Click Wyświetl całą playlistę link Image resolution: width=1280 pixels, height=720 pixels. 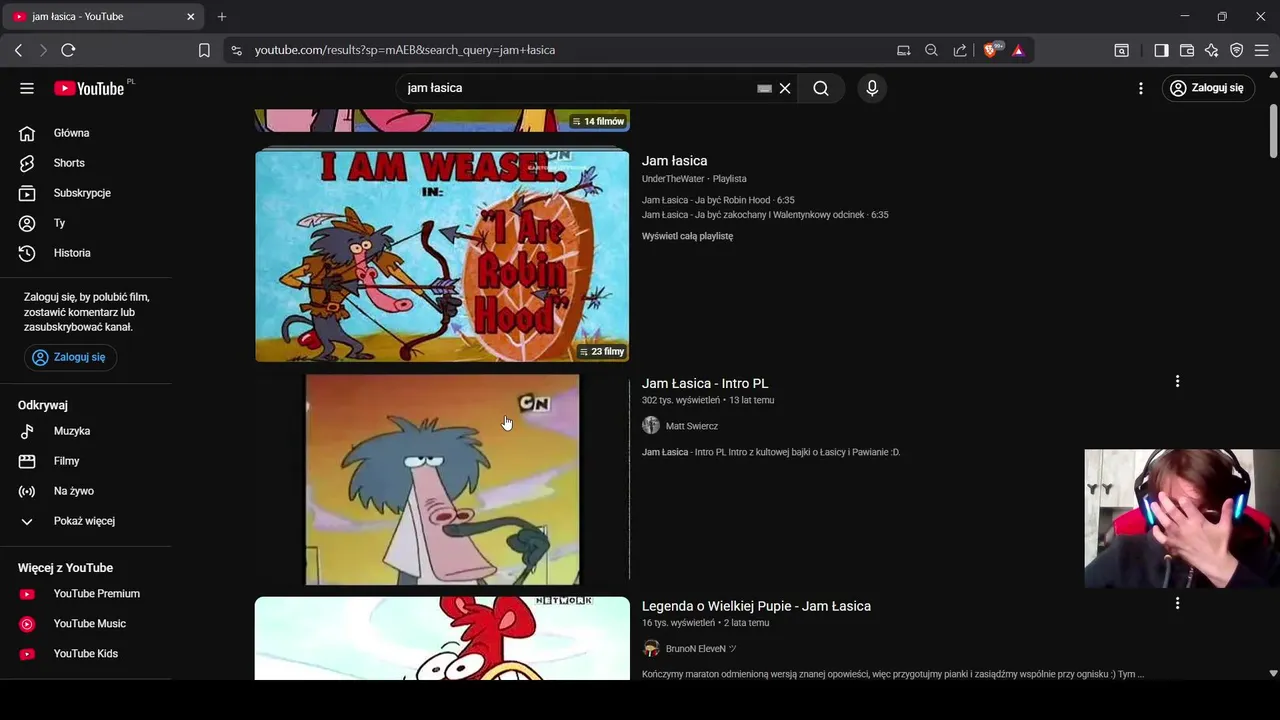[687, 236]
